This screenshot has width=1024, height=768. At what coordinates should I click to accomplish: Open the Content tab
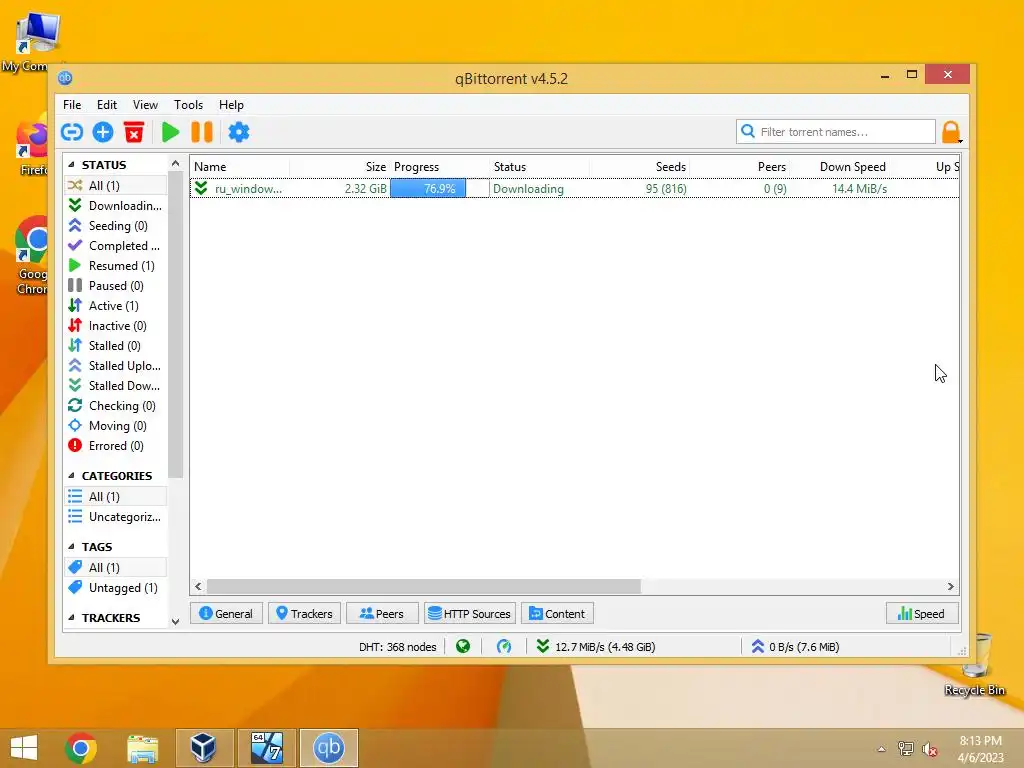(x=557, y=614)
